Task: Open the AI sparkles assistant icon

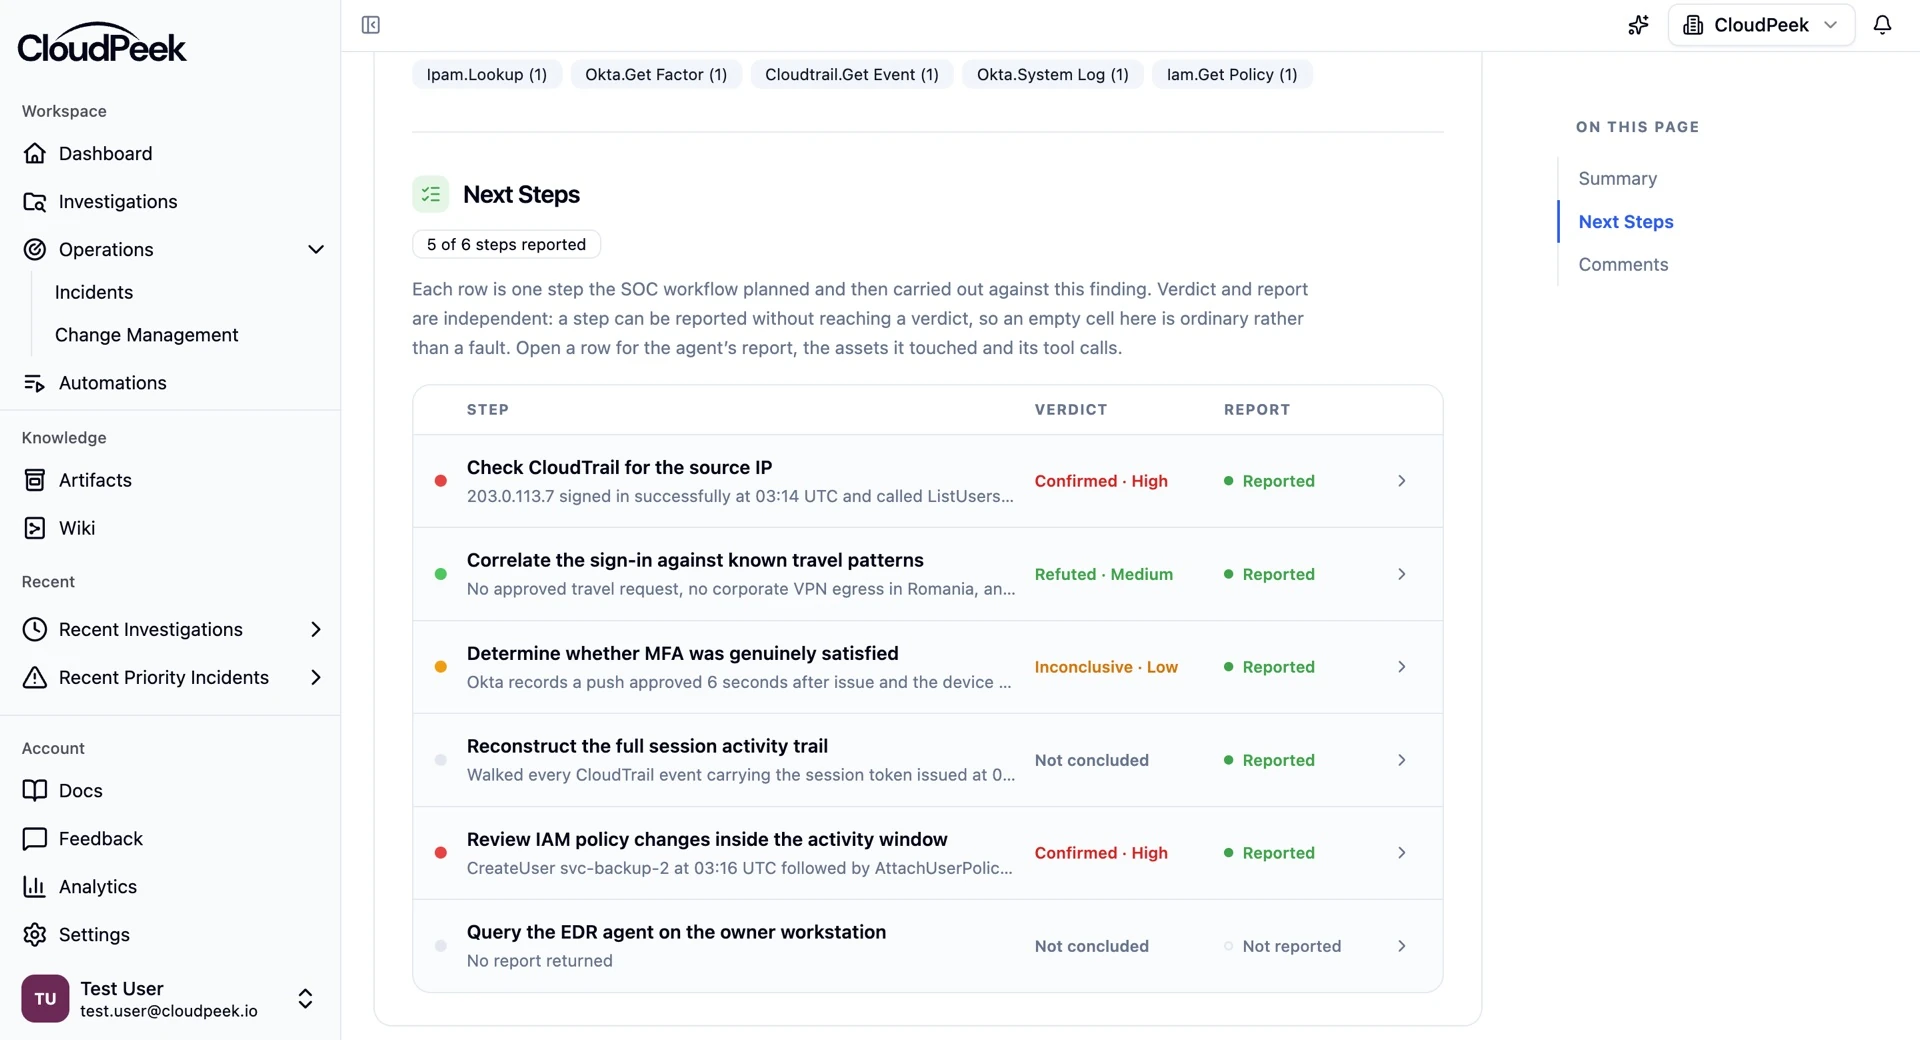Action: tap(1638, 25)
